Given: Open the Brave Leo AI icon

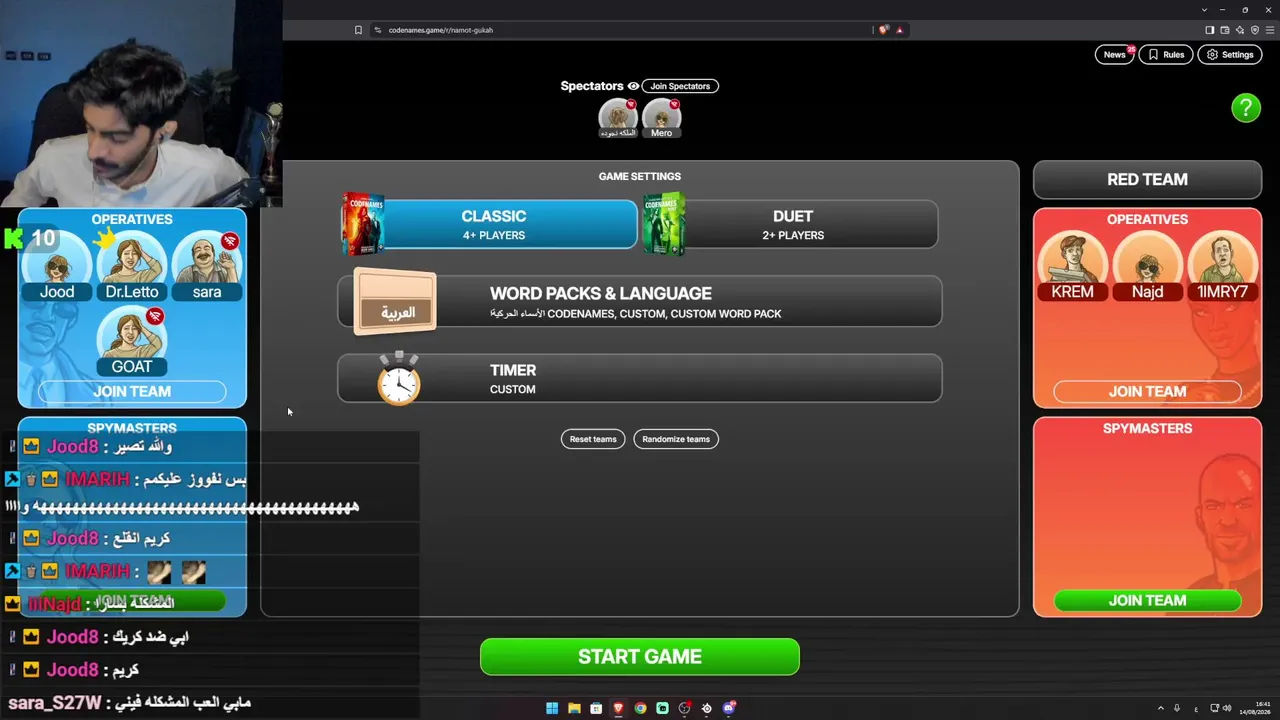Looking at the screenshot, I should pos(1240,30).
